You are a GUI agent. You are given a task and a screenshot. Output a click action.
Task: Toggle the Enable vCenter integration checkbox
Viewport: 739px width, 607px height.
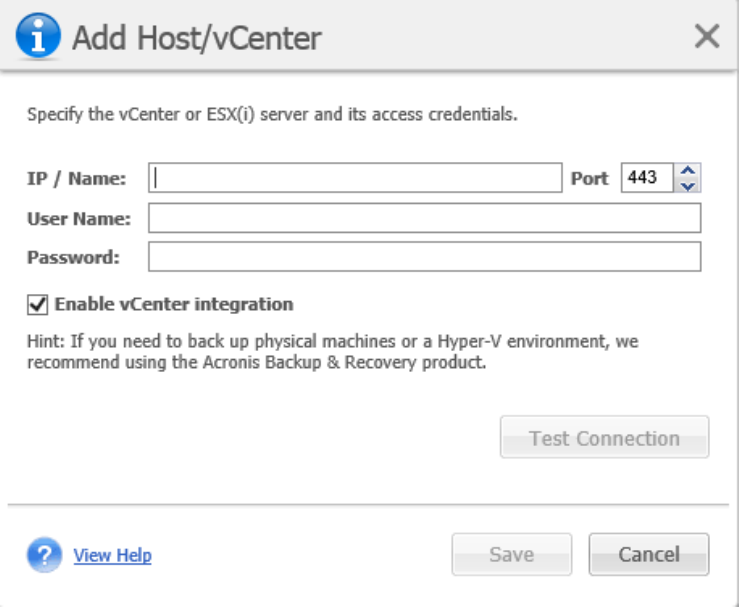38,304
